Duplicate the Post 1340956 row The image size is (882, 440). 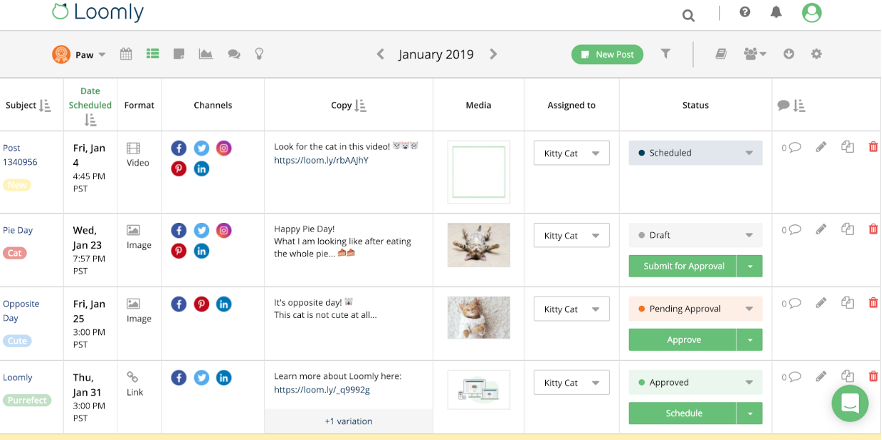(x=847, y=147)
